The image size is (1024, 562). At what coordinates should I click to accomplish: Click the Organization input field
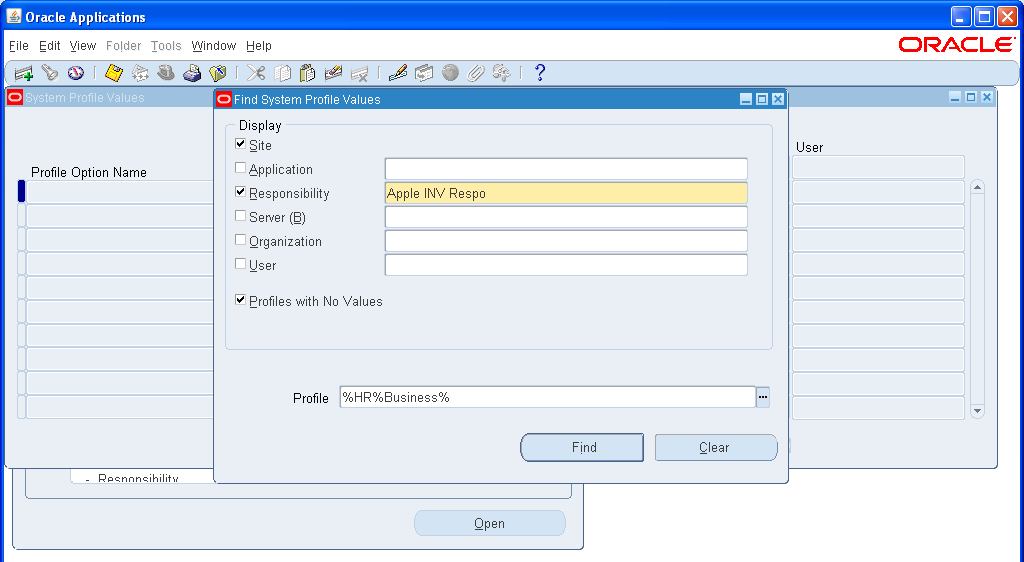click(566, 241)
